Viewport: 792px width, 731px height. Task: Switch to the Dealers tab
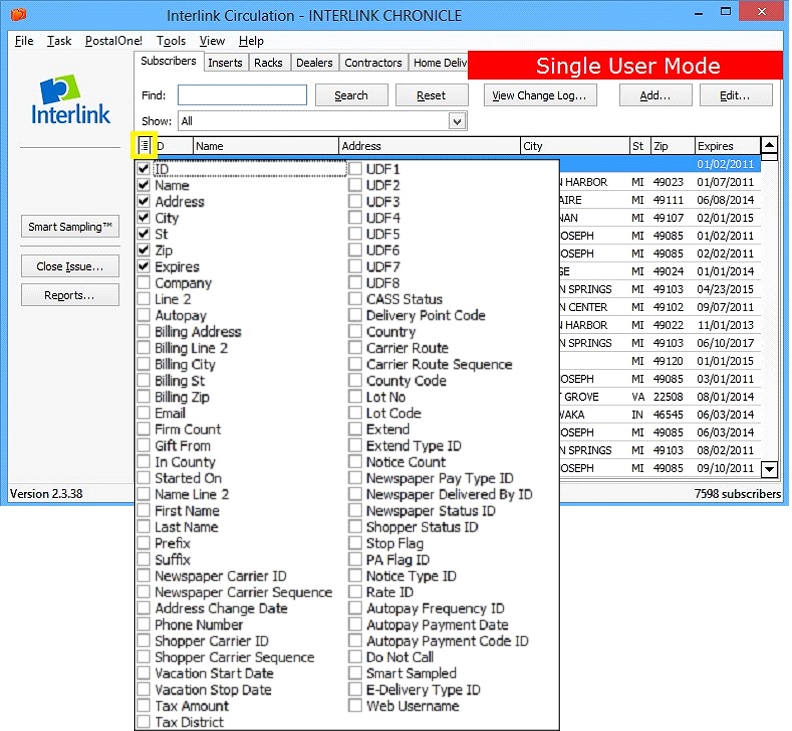pos(314,63)
